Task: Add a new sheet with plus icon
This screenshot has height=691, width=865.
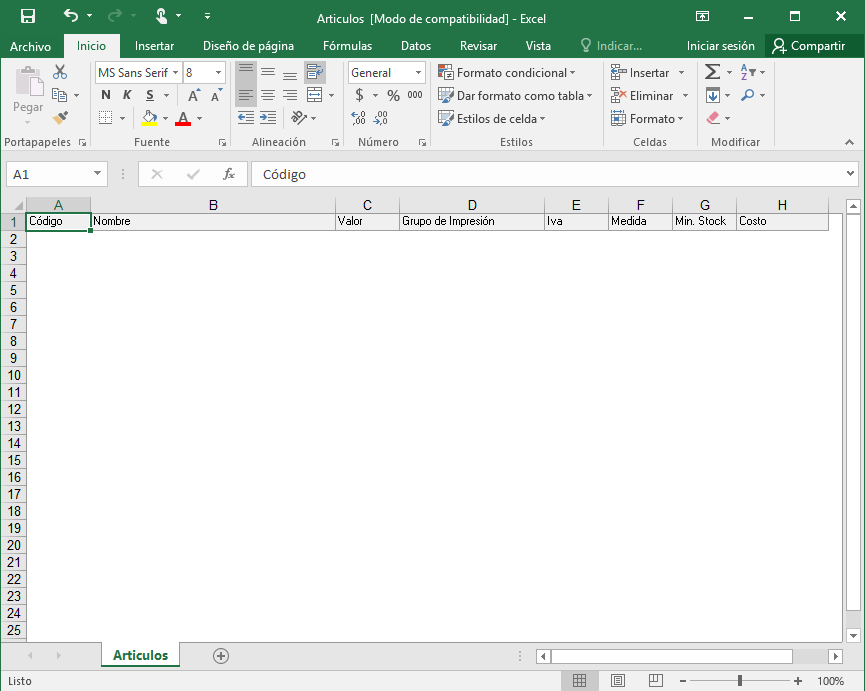Action: (x=221, y=656)
